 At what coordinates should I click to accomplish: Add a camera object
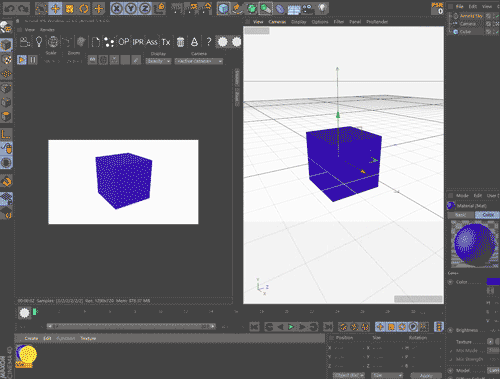[x=307, y=8]
